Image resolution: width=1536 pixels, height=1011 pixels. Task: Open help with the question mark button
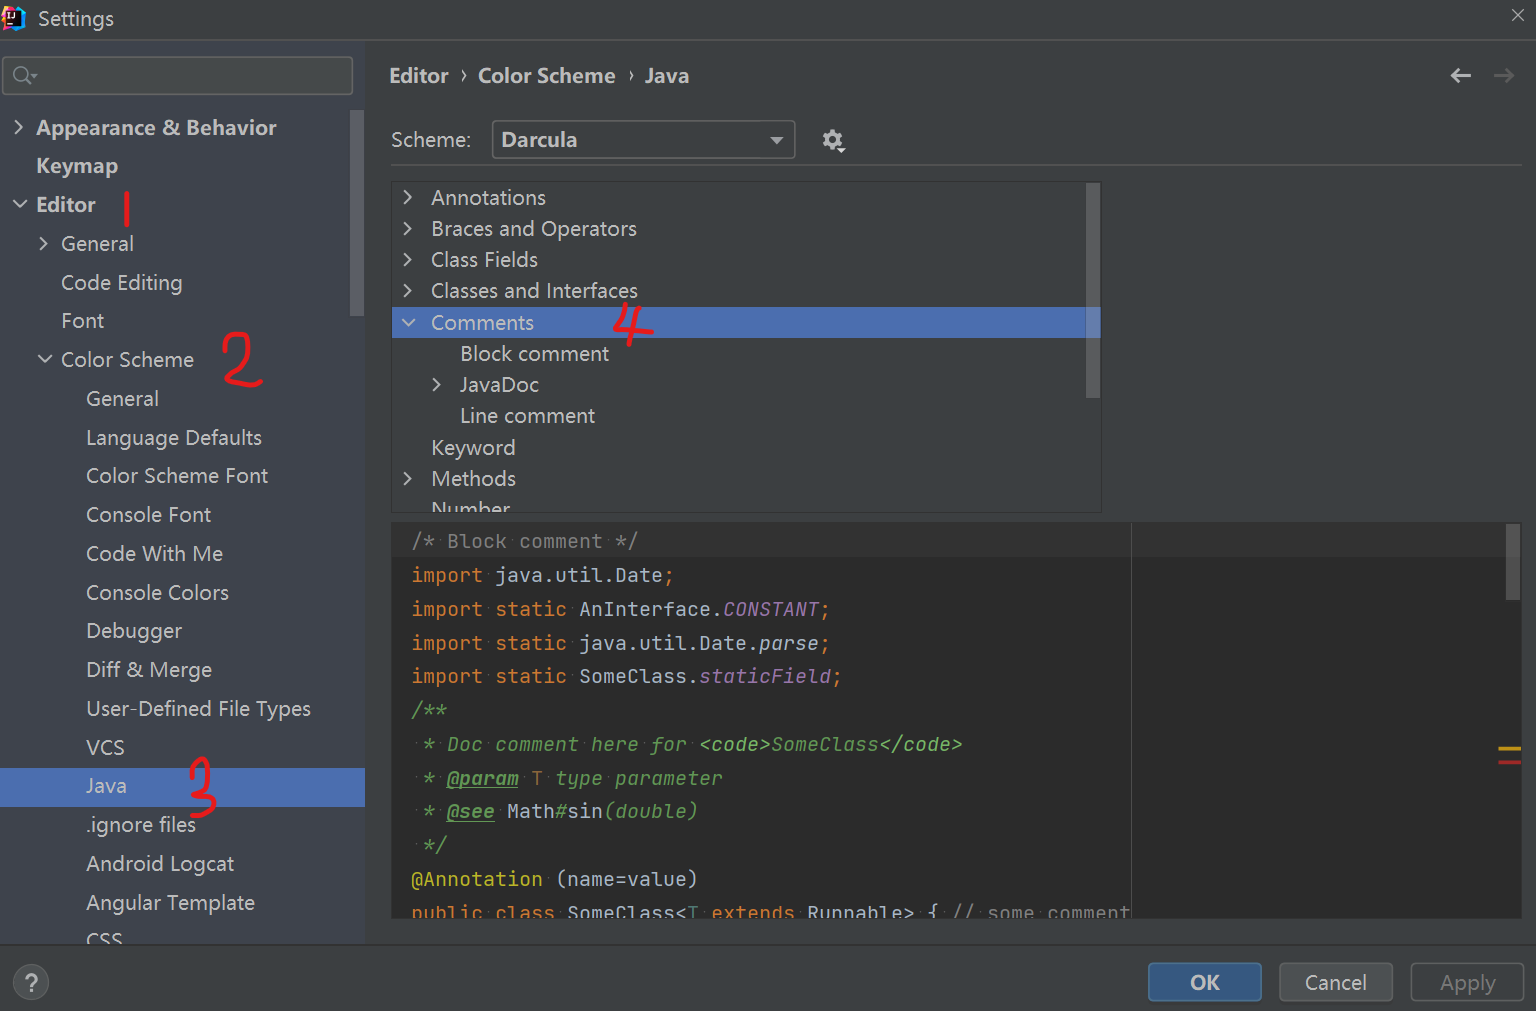coord(31,982)
